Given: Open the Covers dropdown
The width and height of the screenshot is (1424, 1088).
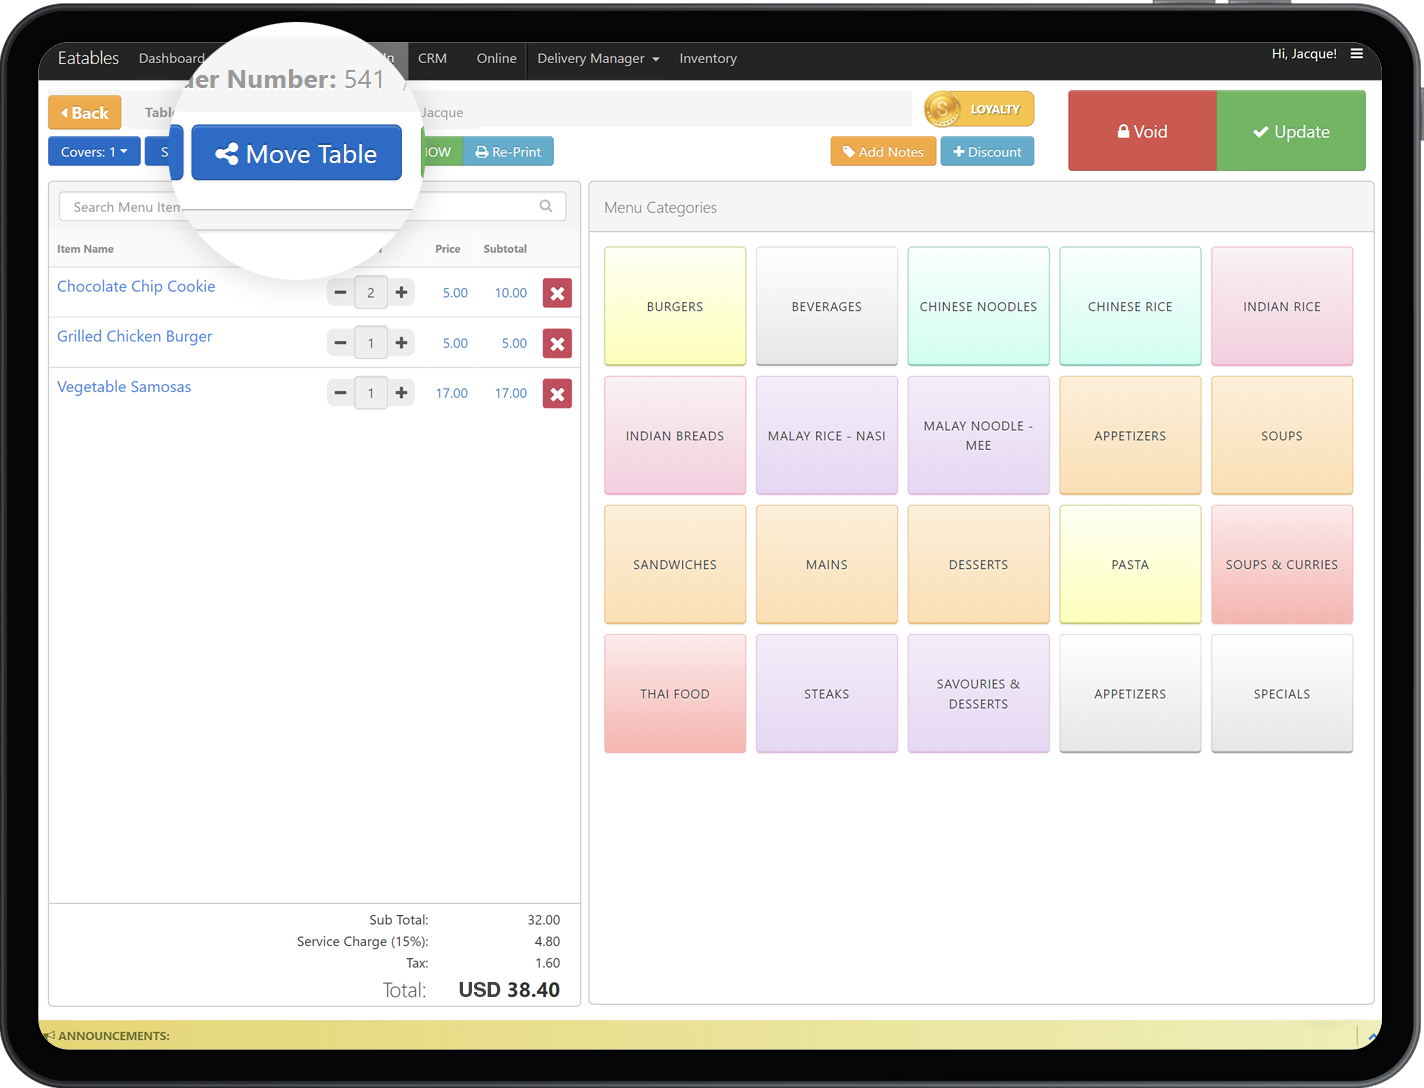Looking at the screenshot, I should (93, 151).
